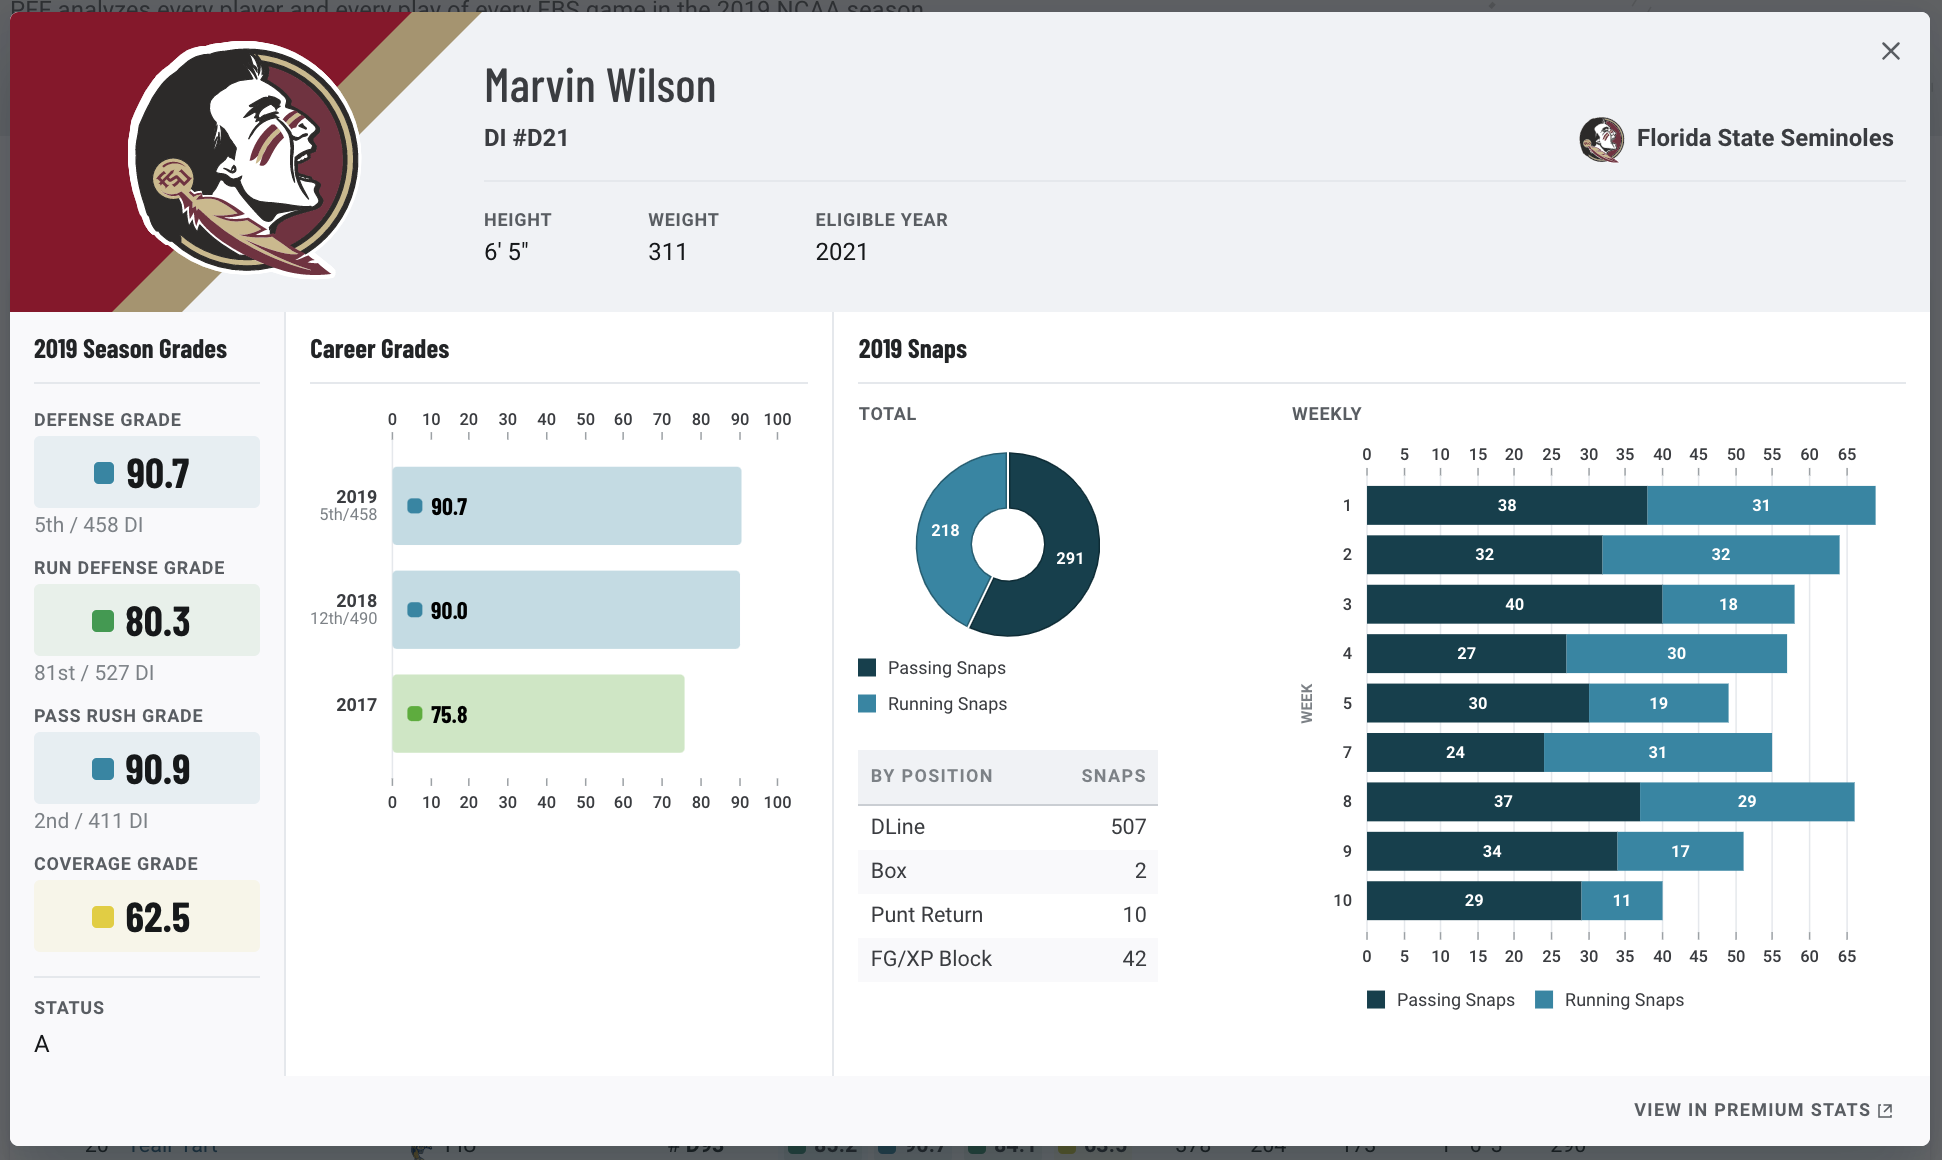Click week 10 running snaps bar 11
The width and height of the screenshot is (1942, 1160).
[1621, 901]
